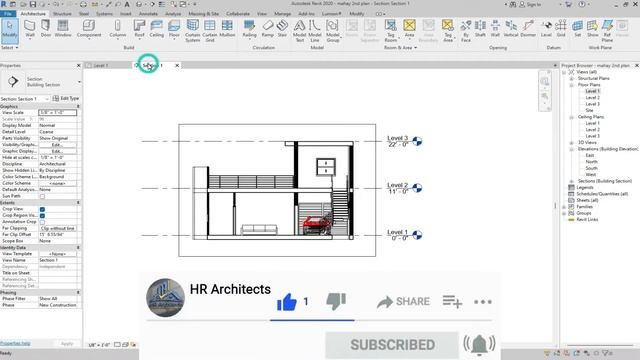Screen dimensions: 640x360
Task: Click the View Scale value field
Action: coord(58,113)
